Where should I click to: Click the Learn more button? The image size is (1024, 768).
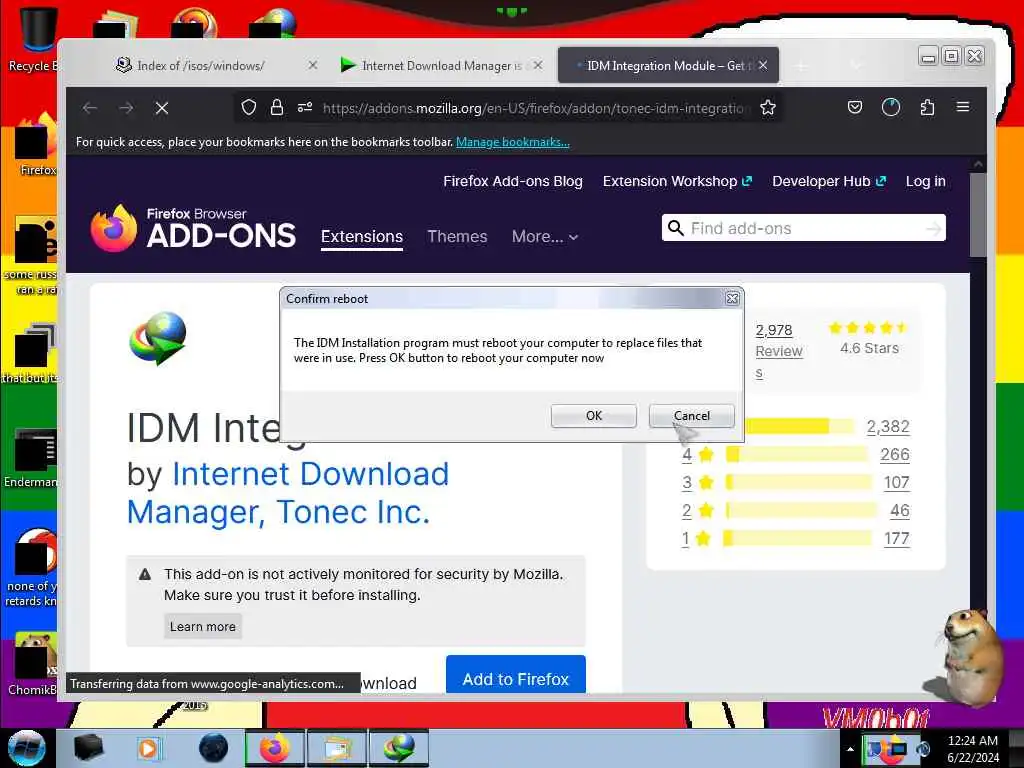tap(202, 626)
